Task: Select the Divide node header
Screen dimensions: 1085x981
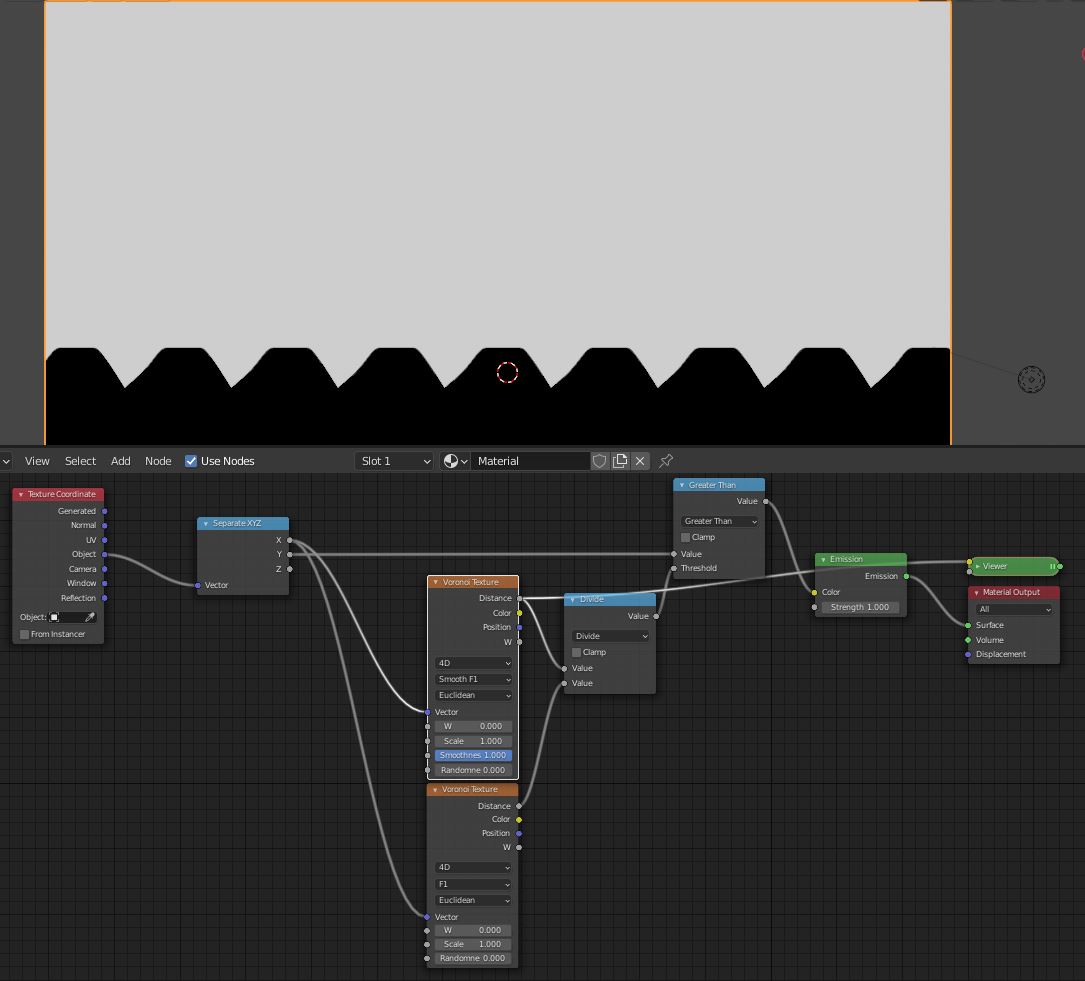Action: (610, 600)
